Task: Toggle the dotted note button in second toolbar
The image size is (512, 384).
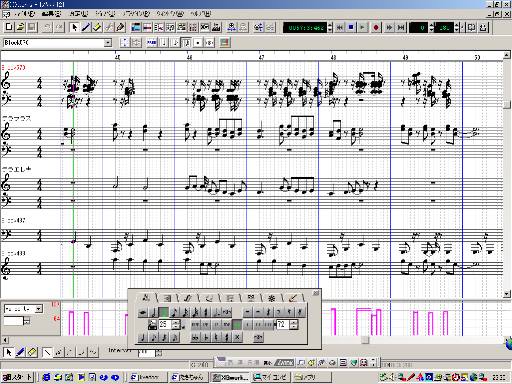Action: coord(198,43)
